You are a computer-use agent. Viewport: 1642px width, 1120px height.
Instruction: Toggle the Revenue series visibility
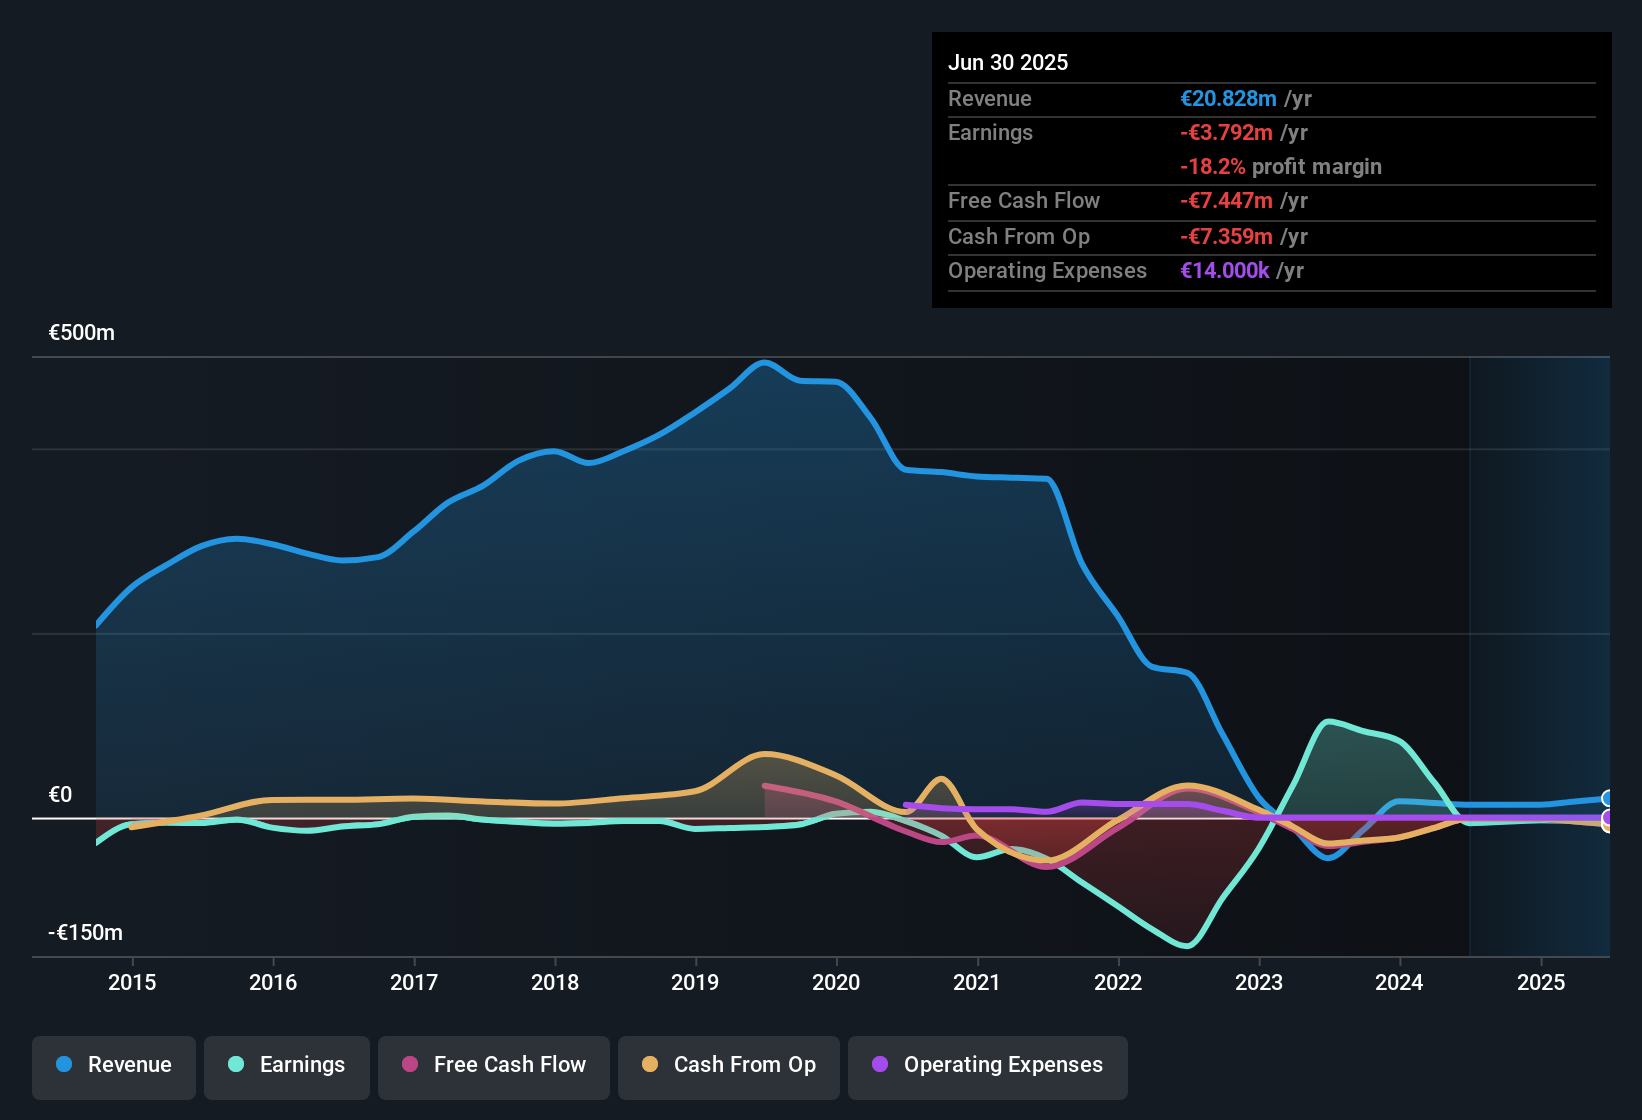coord(113,1065)
